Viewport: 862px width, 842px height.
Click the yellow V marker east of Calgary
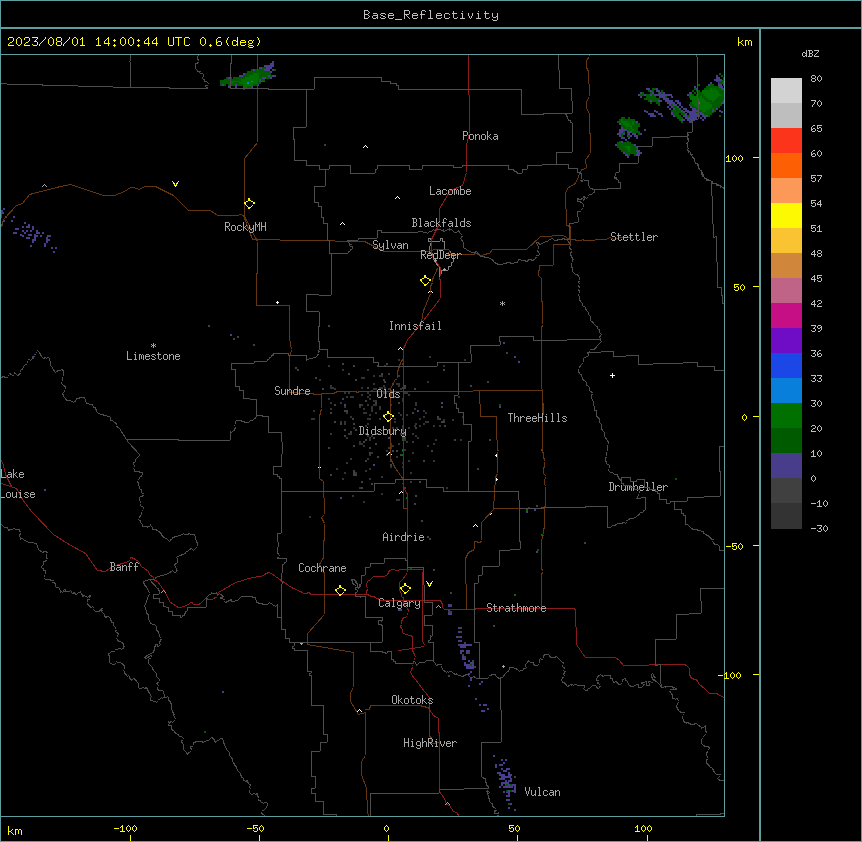point(429,584)
